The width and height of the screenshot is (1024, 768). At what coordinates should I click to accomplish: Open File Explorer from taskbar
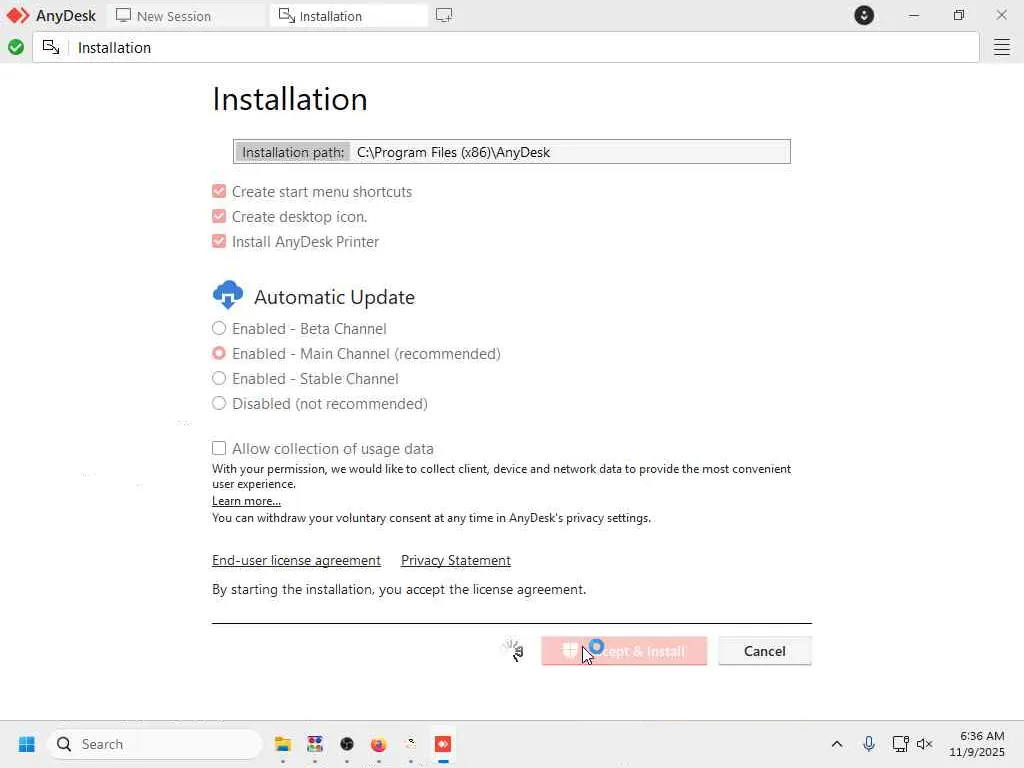coord(283,744)
